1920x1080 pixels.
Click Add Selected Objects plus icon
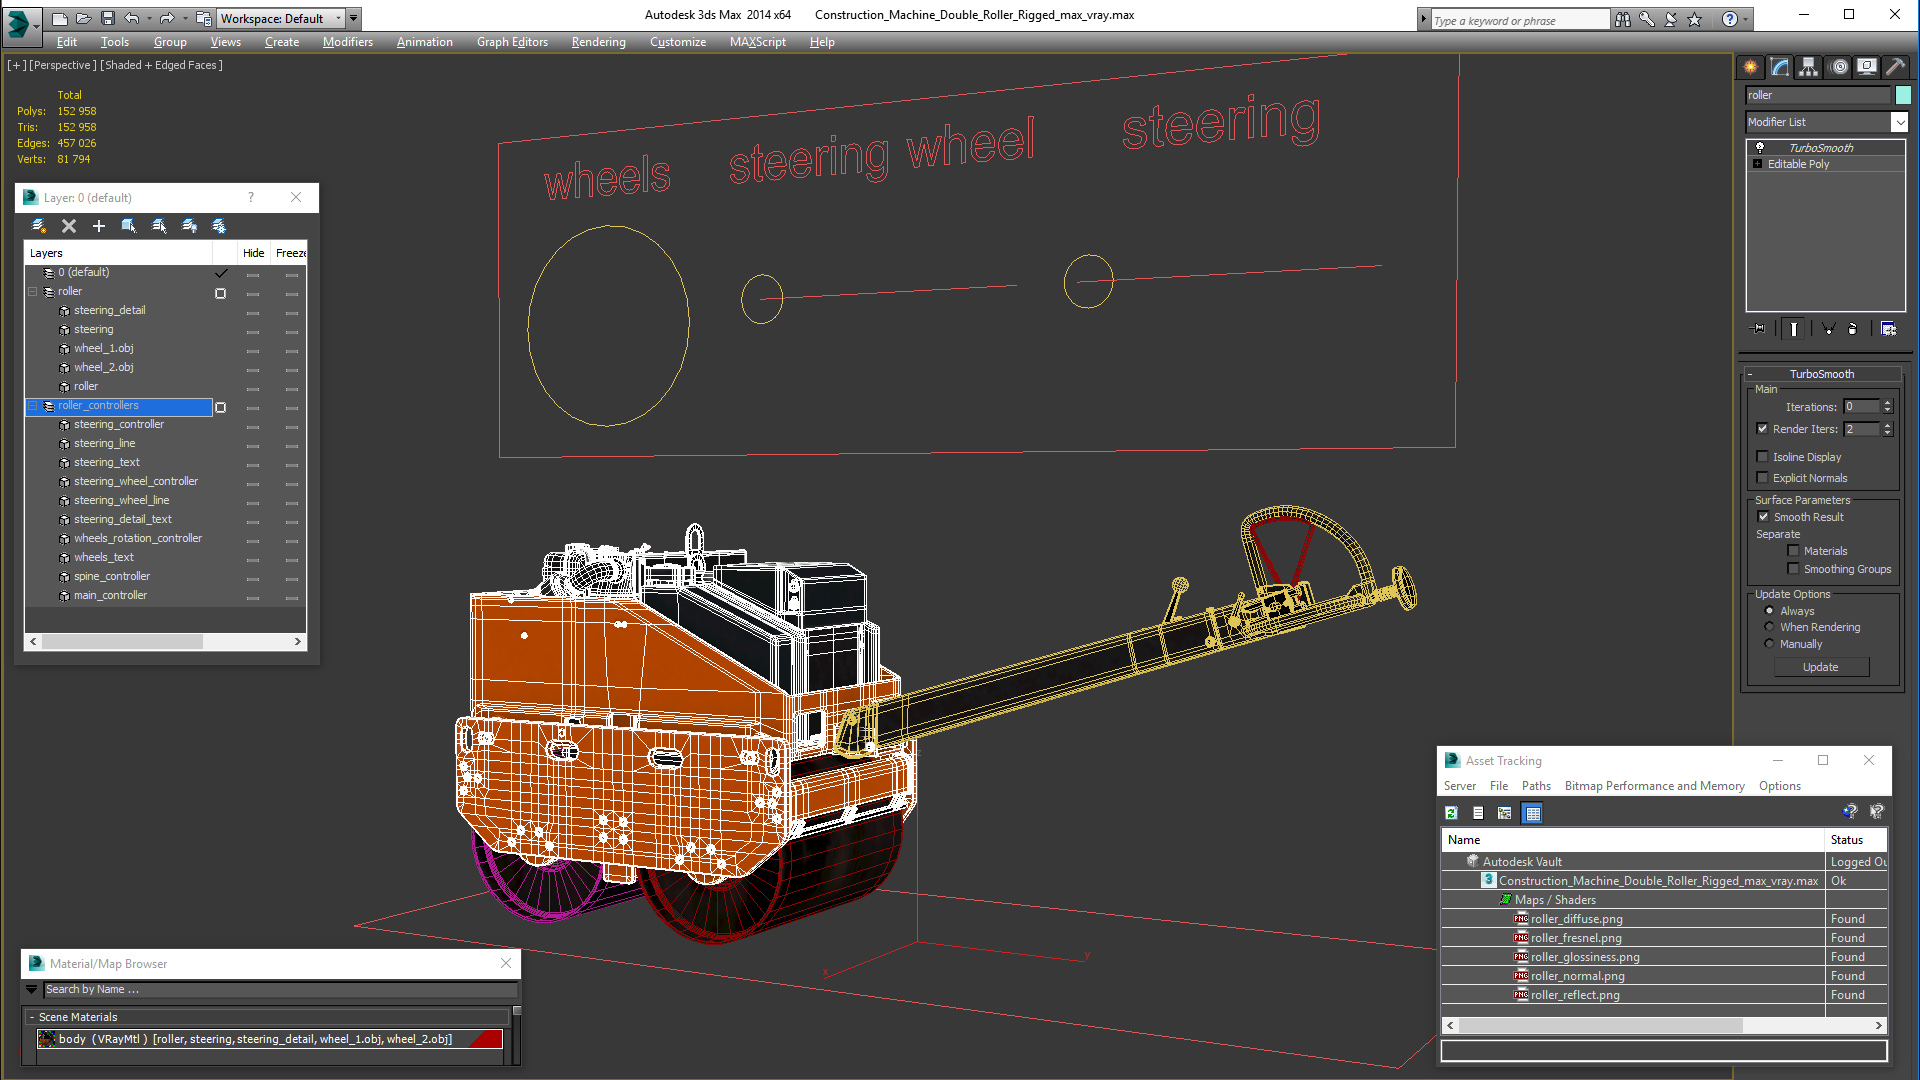99,226
